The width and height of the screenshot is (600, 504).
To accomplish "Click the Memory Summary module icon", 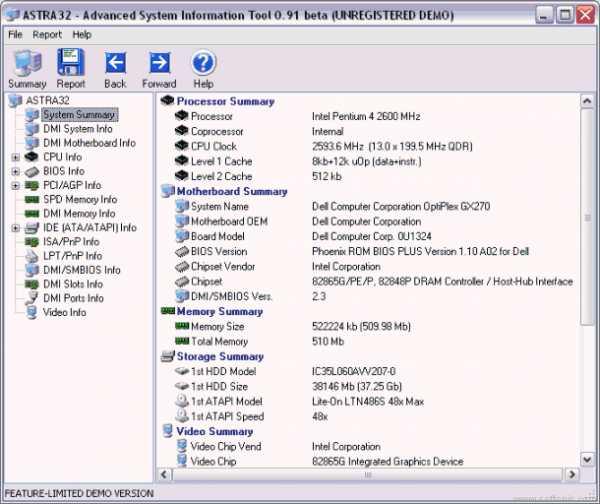I will pos(168,311).
